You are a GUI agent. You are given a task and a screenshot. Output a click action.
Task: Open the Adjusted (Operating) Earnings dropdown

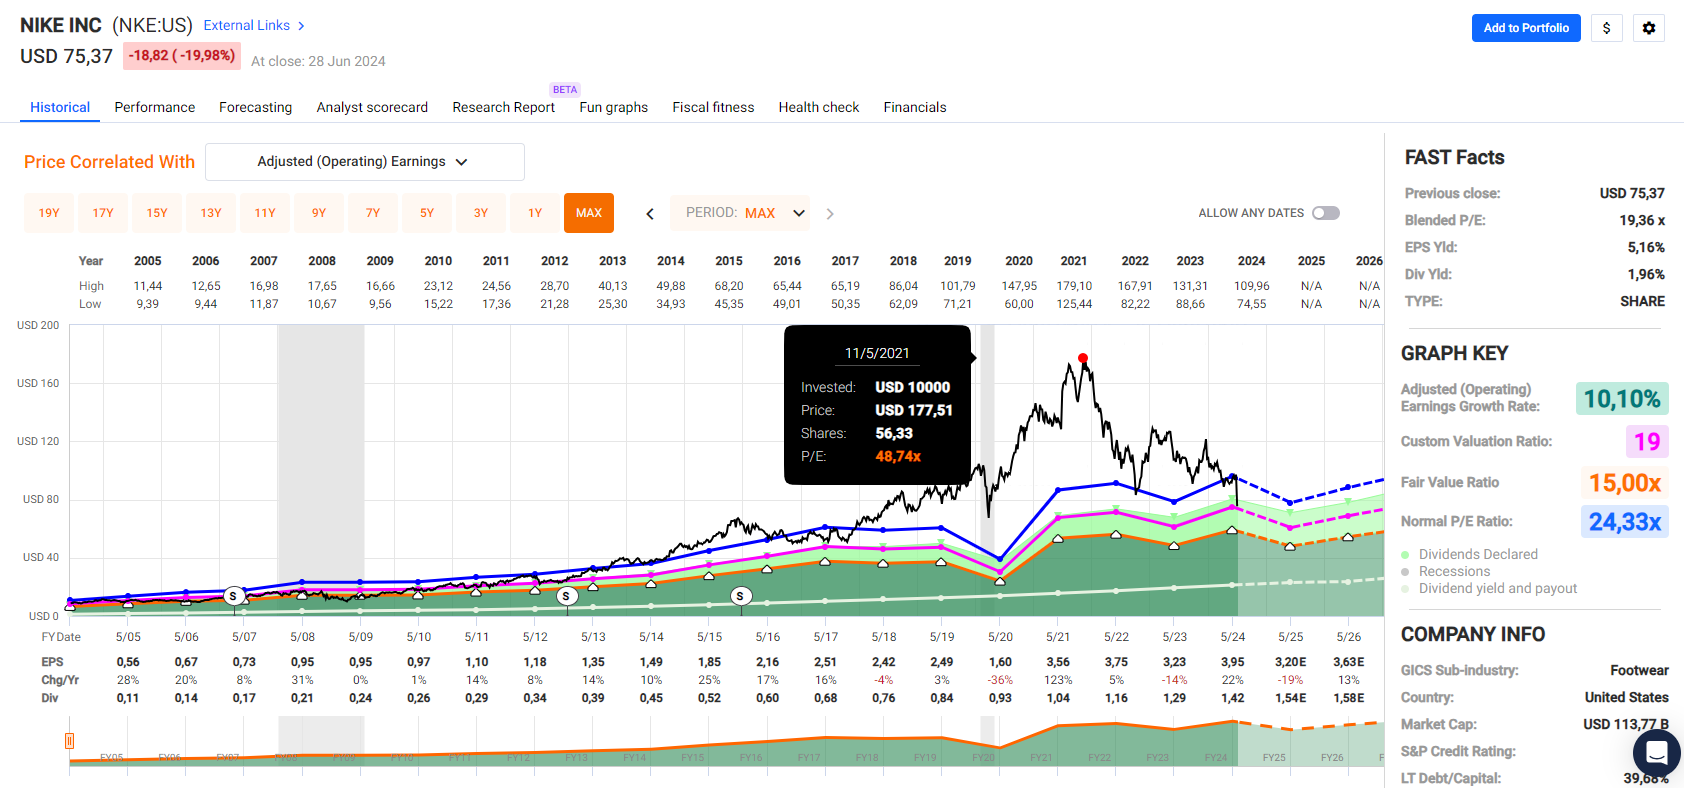[365, 162]
